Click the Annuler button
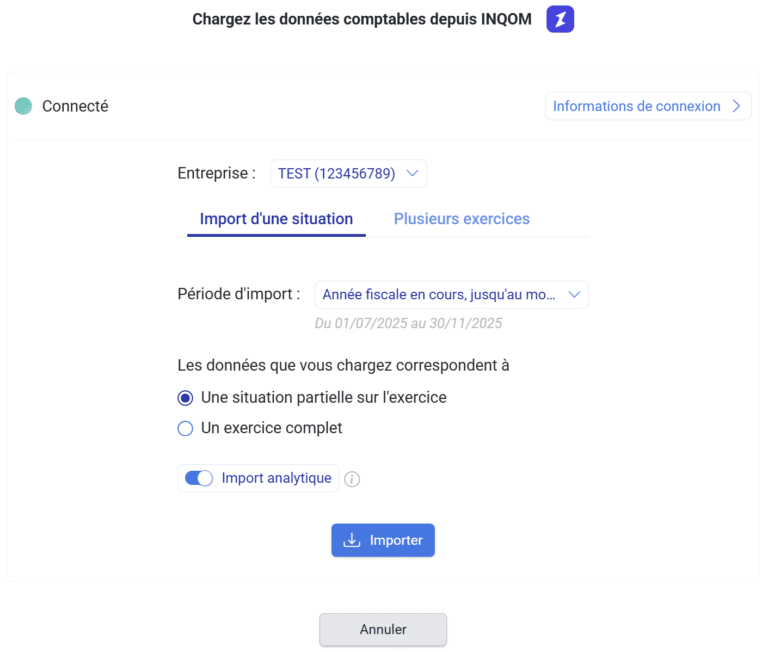Image resolution: width=768 pixels, height=652 pixels. (x=383, y=630)
